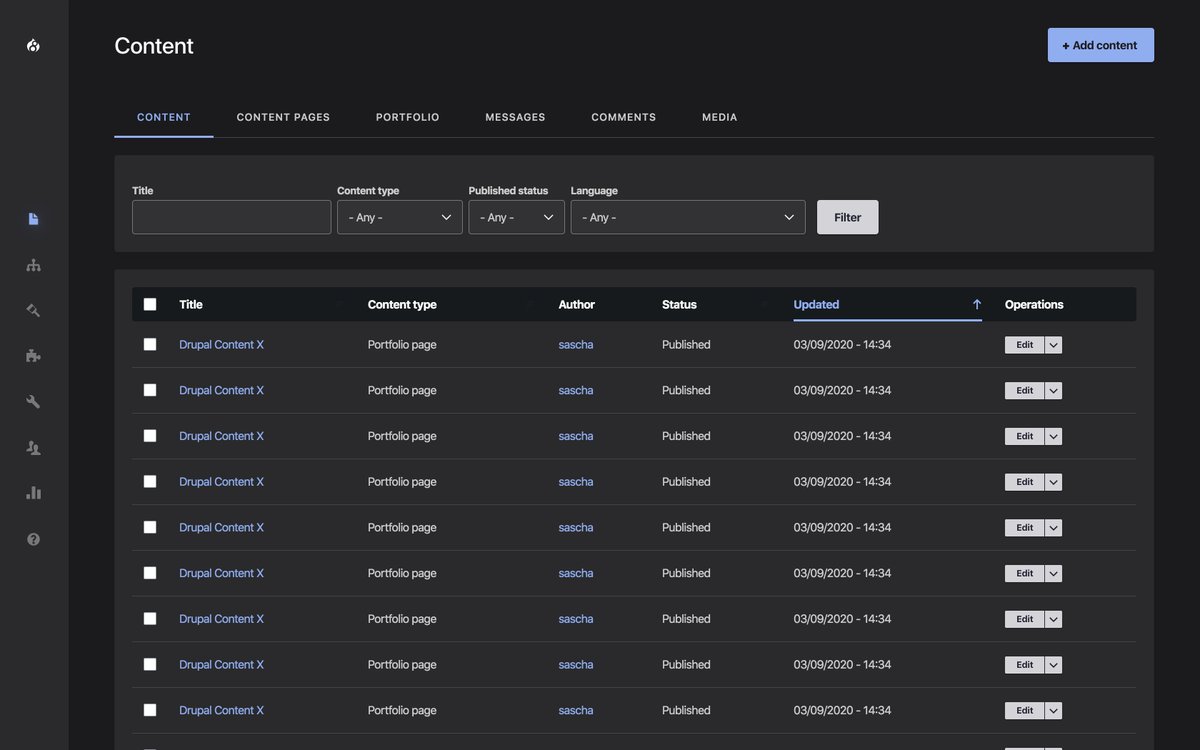Open the Language filter dropdown
Screen dimensions: 1200x750
[x=688, y=217]
